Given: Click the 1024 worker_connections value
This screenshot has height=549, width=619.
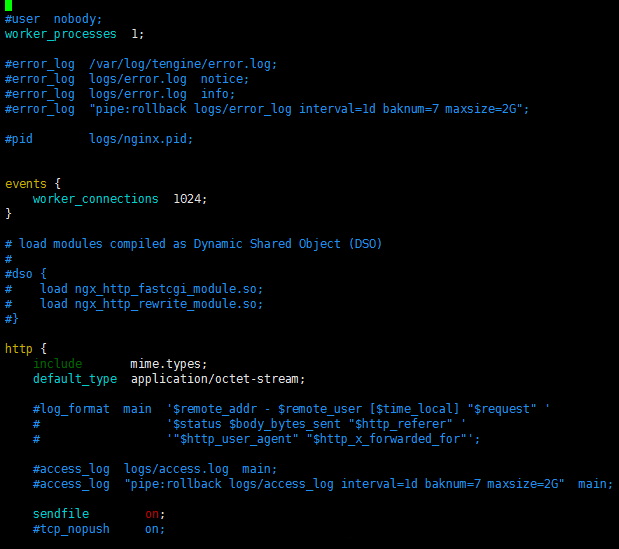Looking at the screenshot, I should 189,199.
